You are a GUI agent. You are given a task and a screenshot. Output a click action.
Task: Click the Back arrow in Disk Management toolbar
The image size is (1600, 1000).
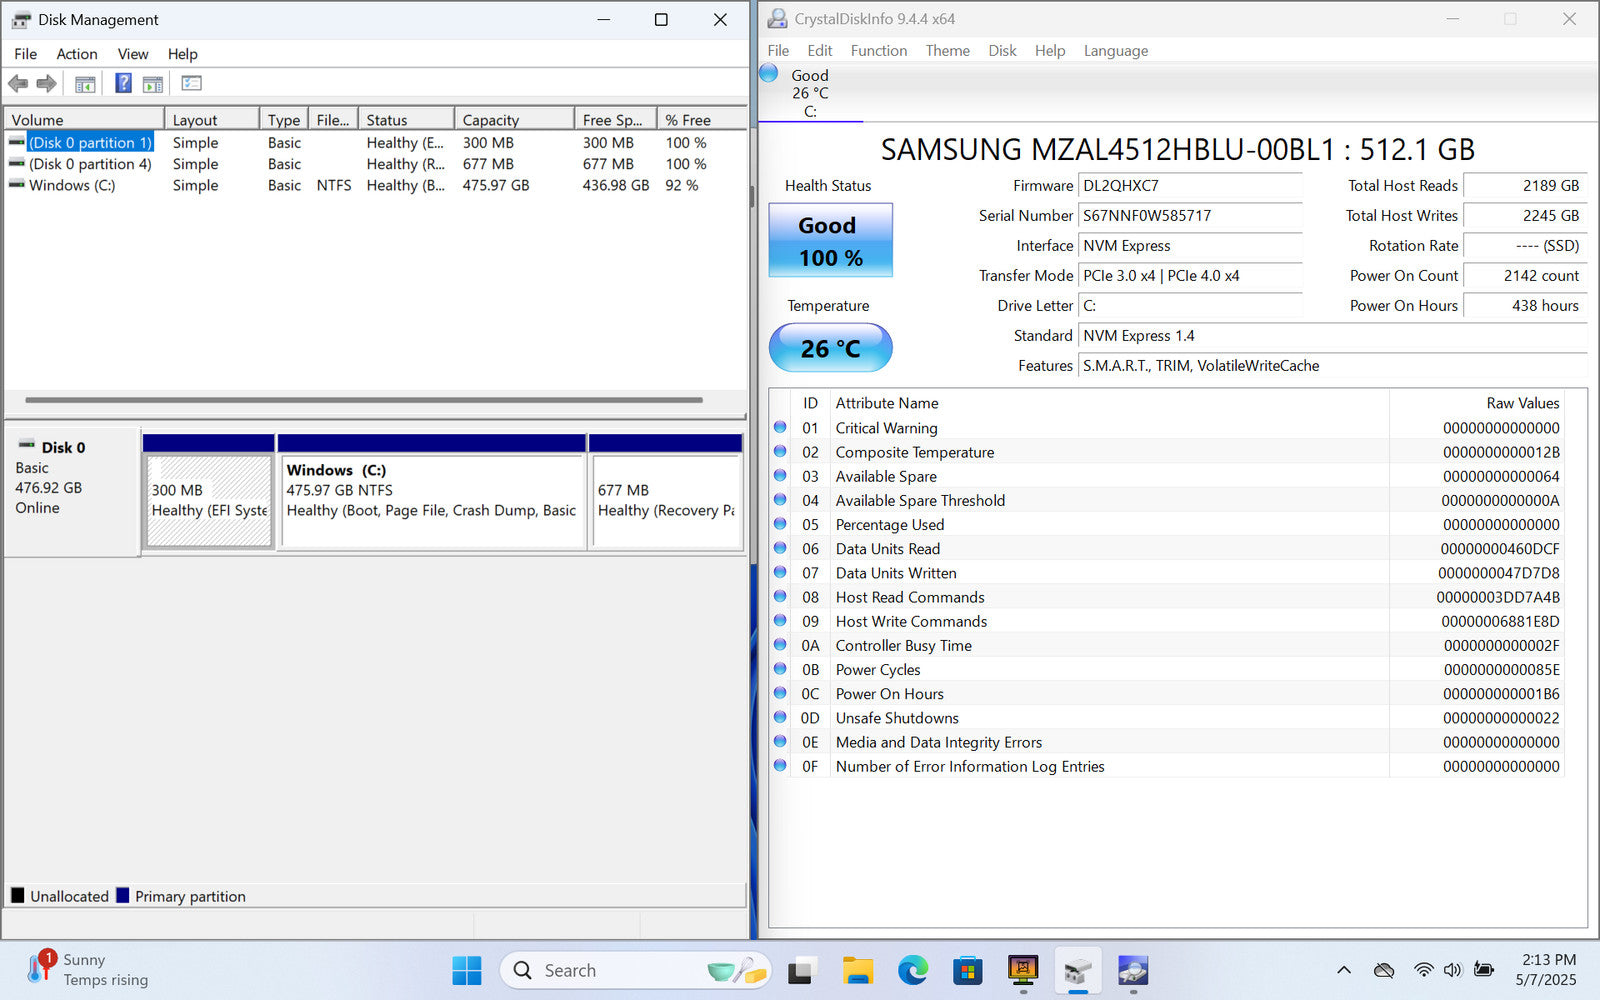18,84
